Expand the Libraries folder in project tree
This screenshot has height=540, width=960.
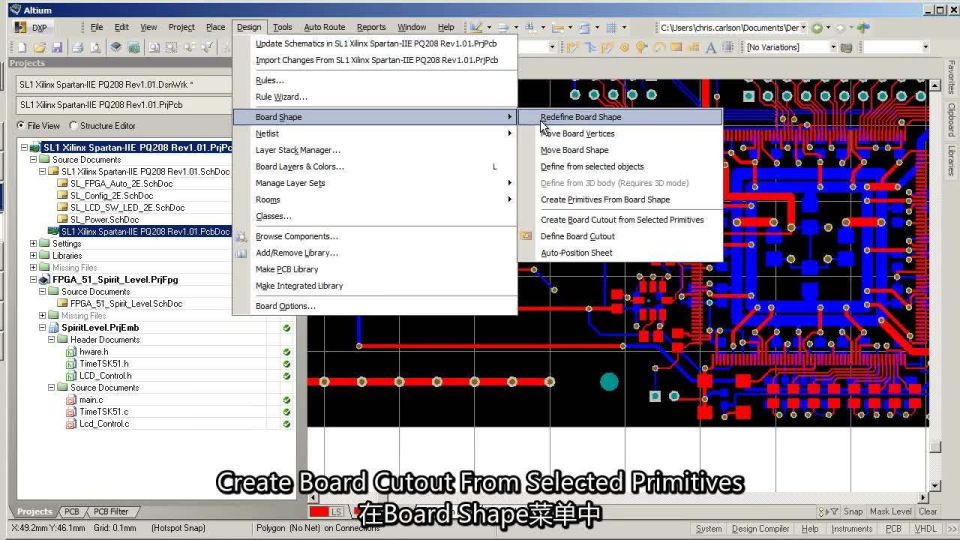34,256
